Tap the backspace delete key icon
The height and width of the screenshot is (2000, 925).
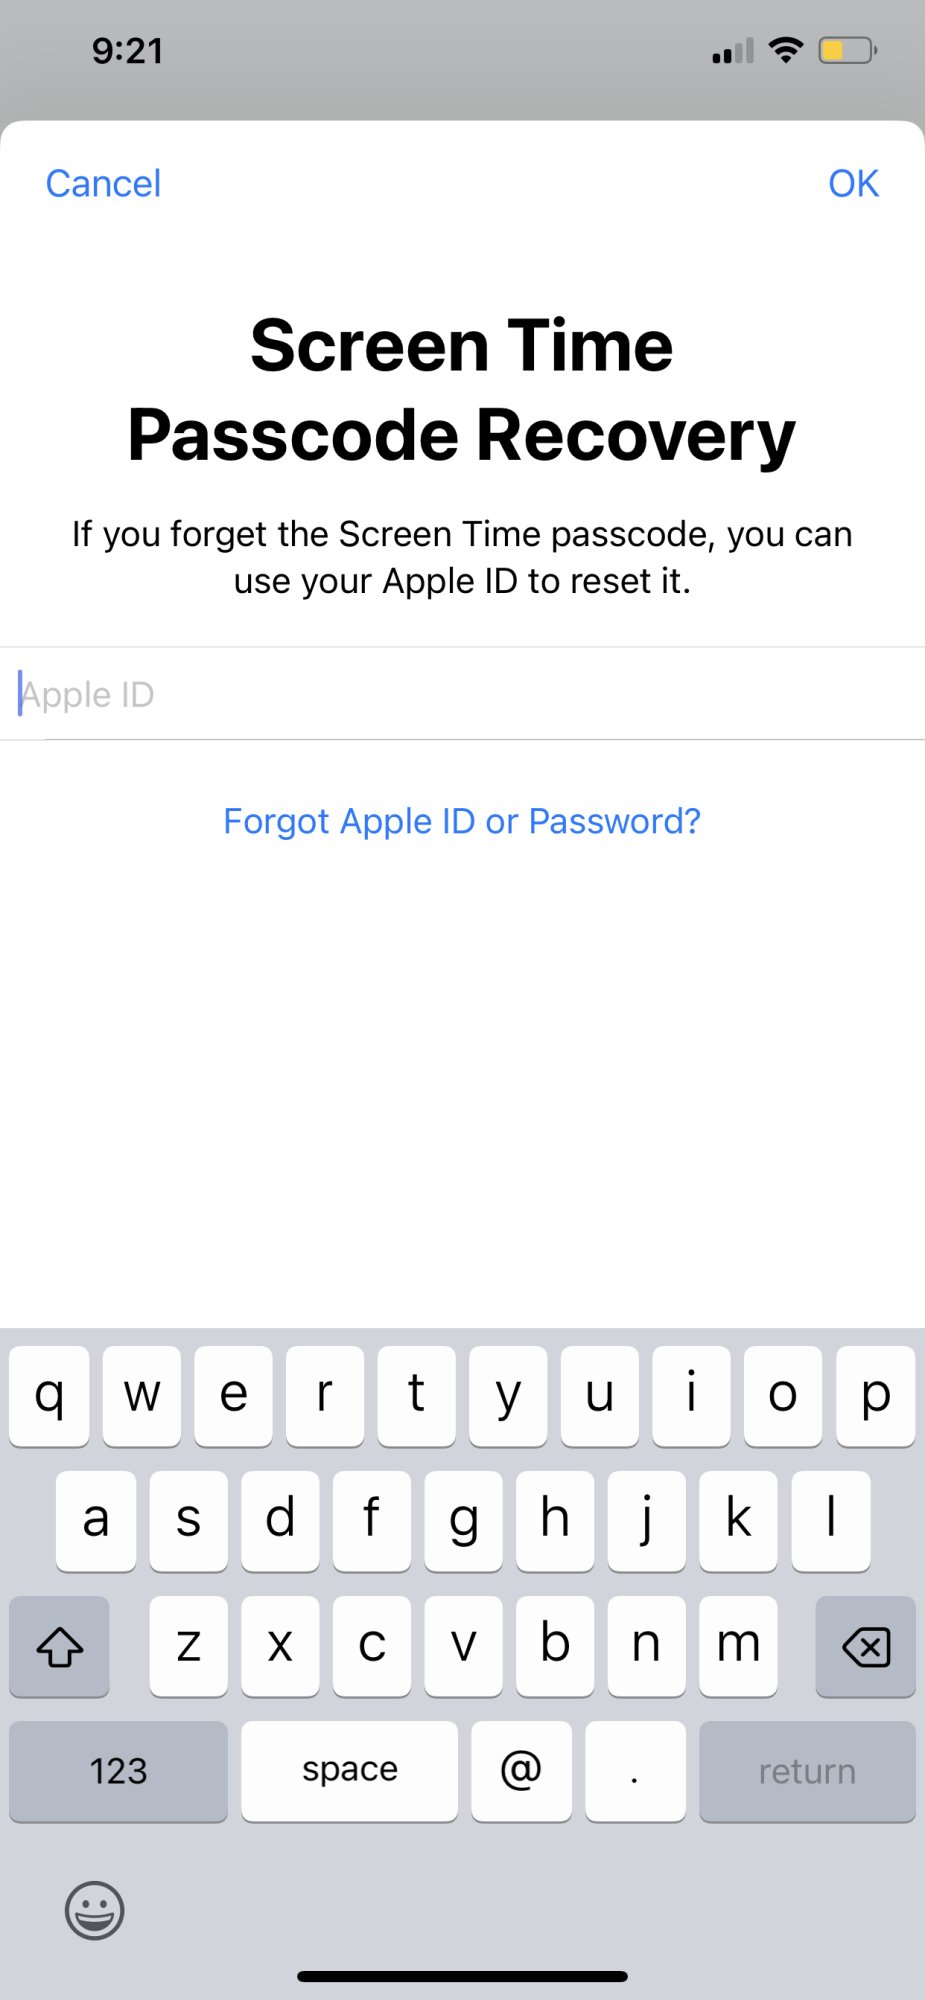[x=866, y=1646]
